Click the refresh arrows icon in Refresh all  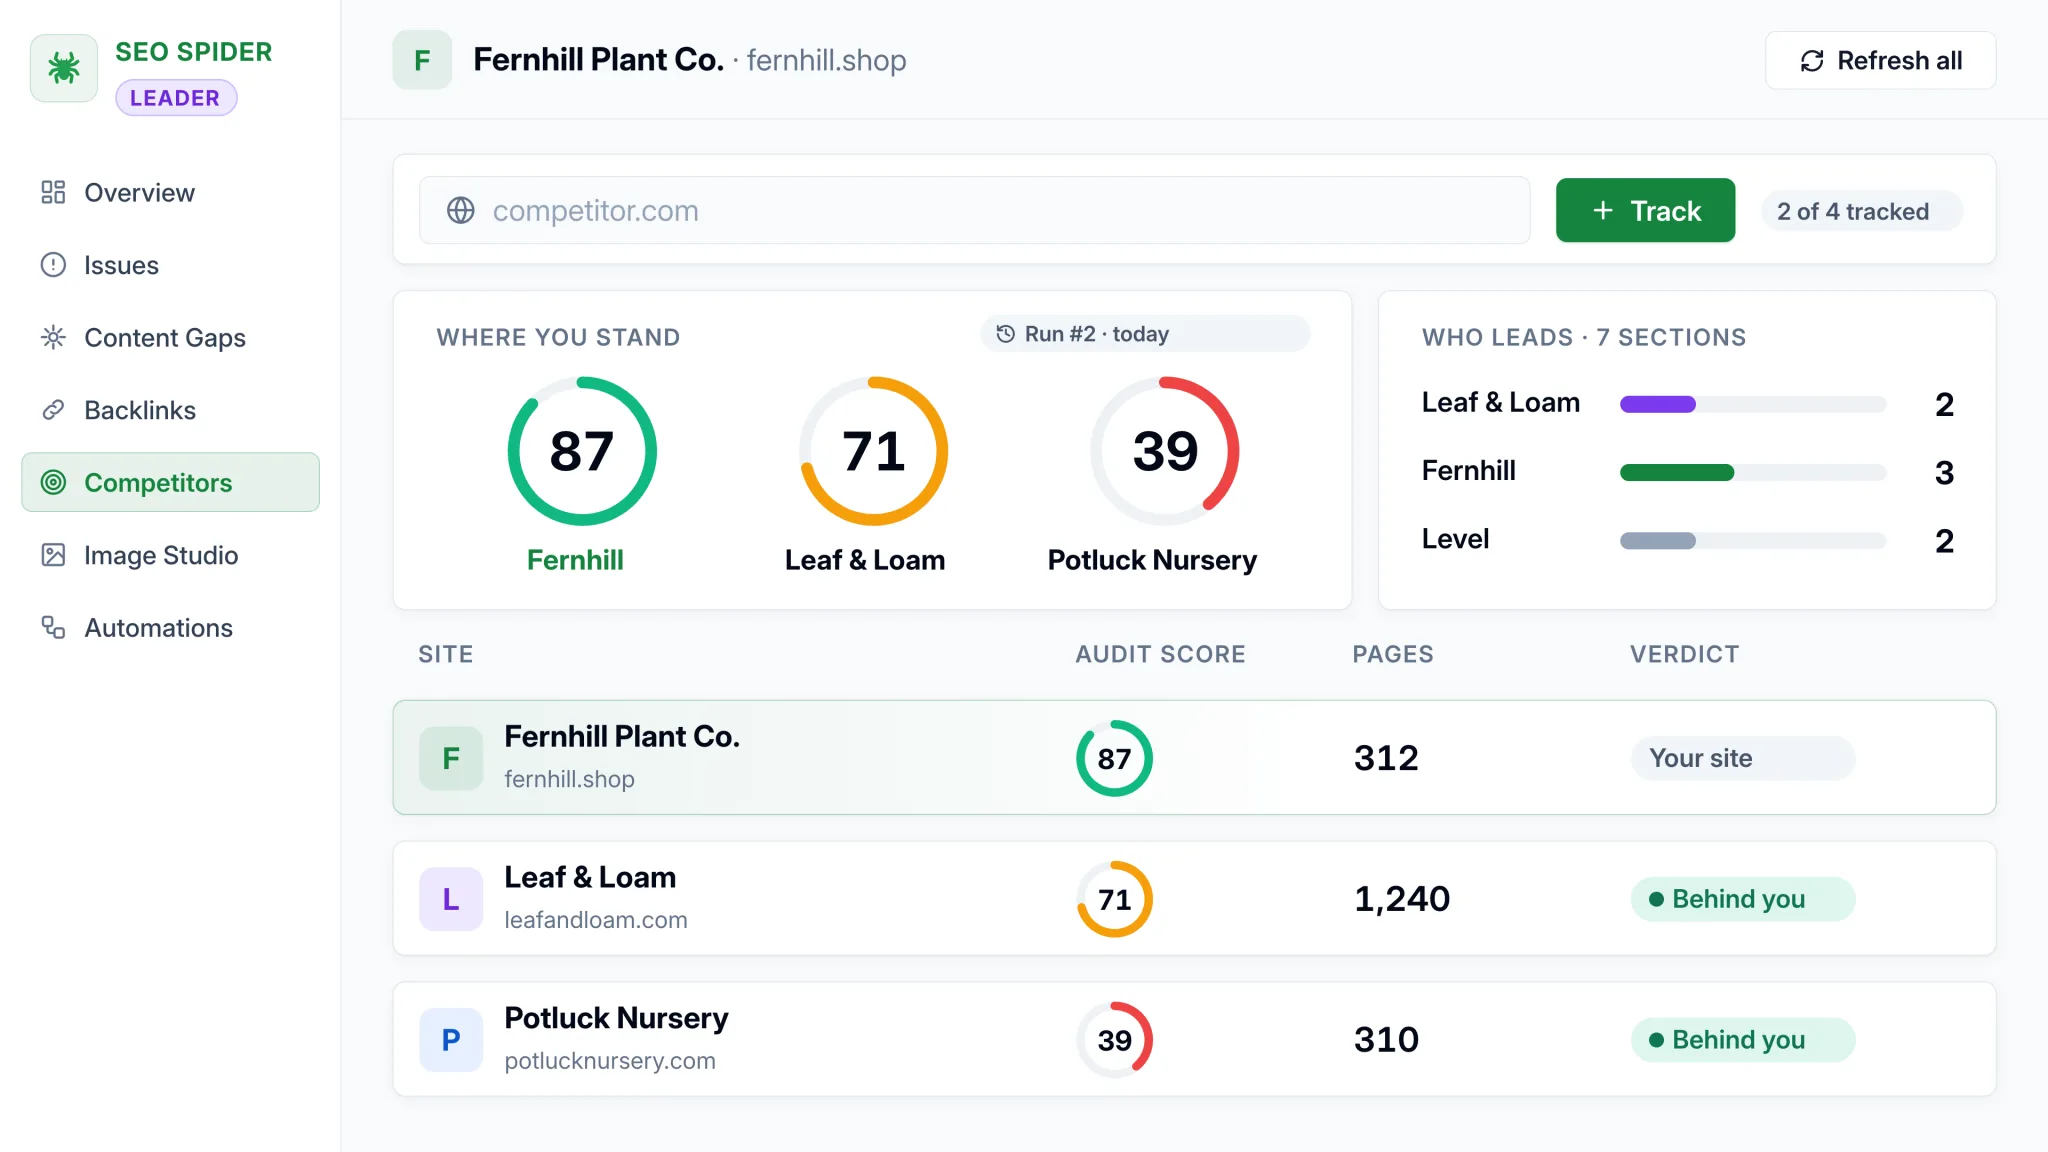1812,61
